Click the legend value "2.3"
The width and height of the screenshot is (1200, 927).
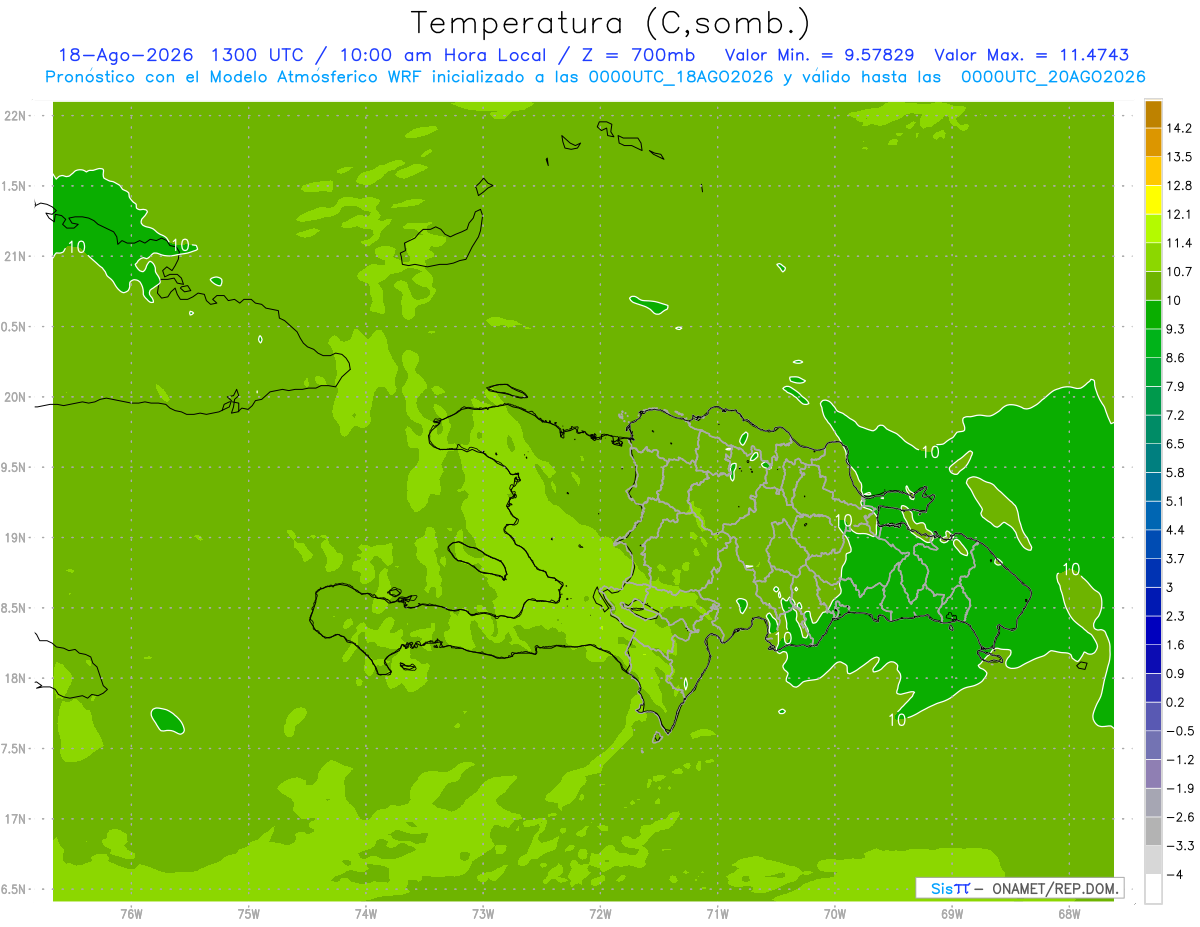point(1177,616)
